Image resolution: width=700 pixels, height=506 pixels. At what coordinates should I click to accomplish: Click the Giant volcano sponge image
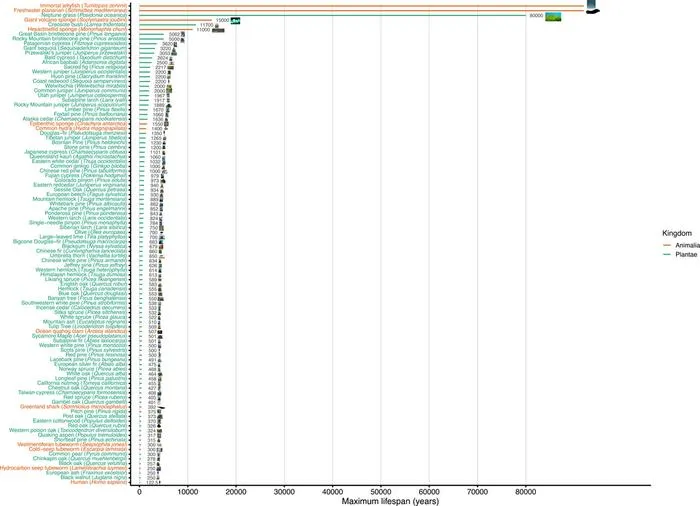(235, 21)
